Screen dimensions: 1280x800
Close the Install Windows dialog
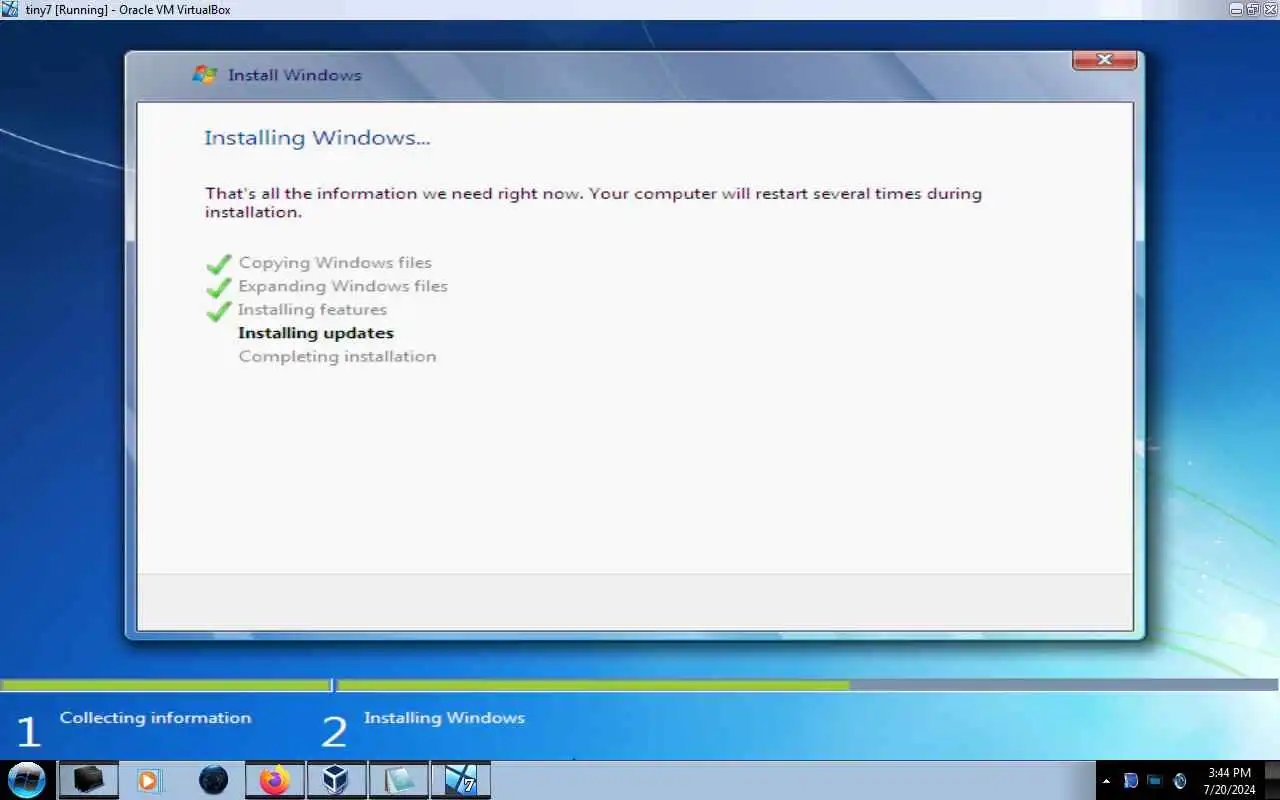click(1104, 60)
